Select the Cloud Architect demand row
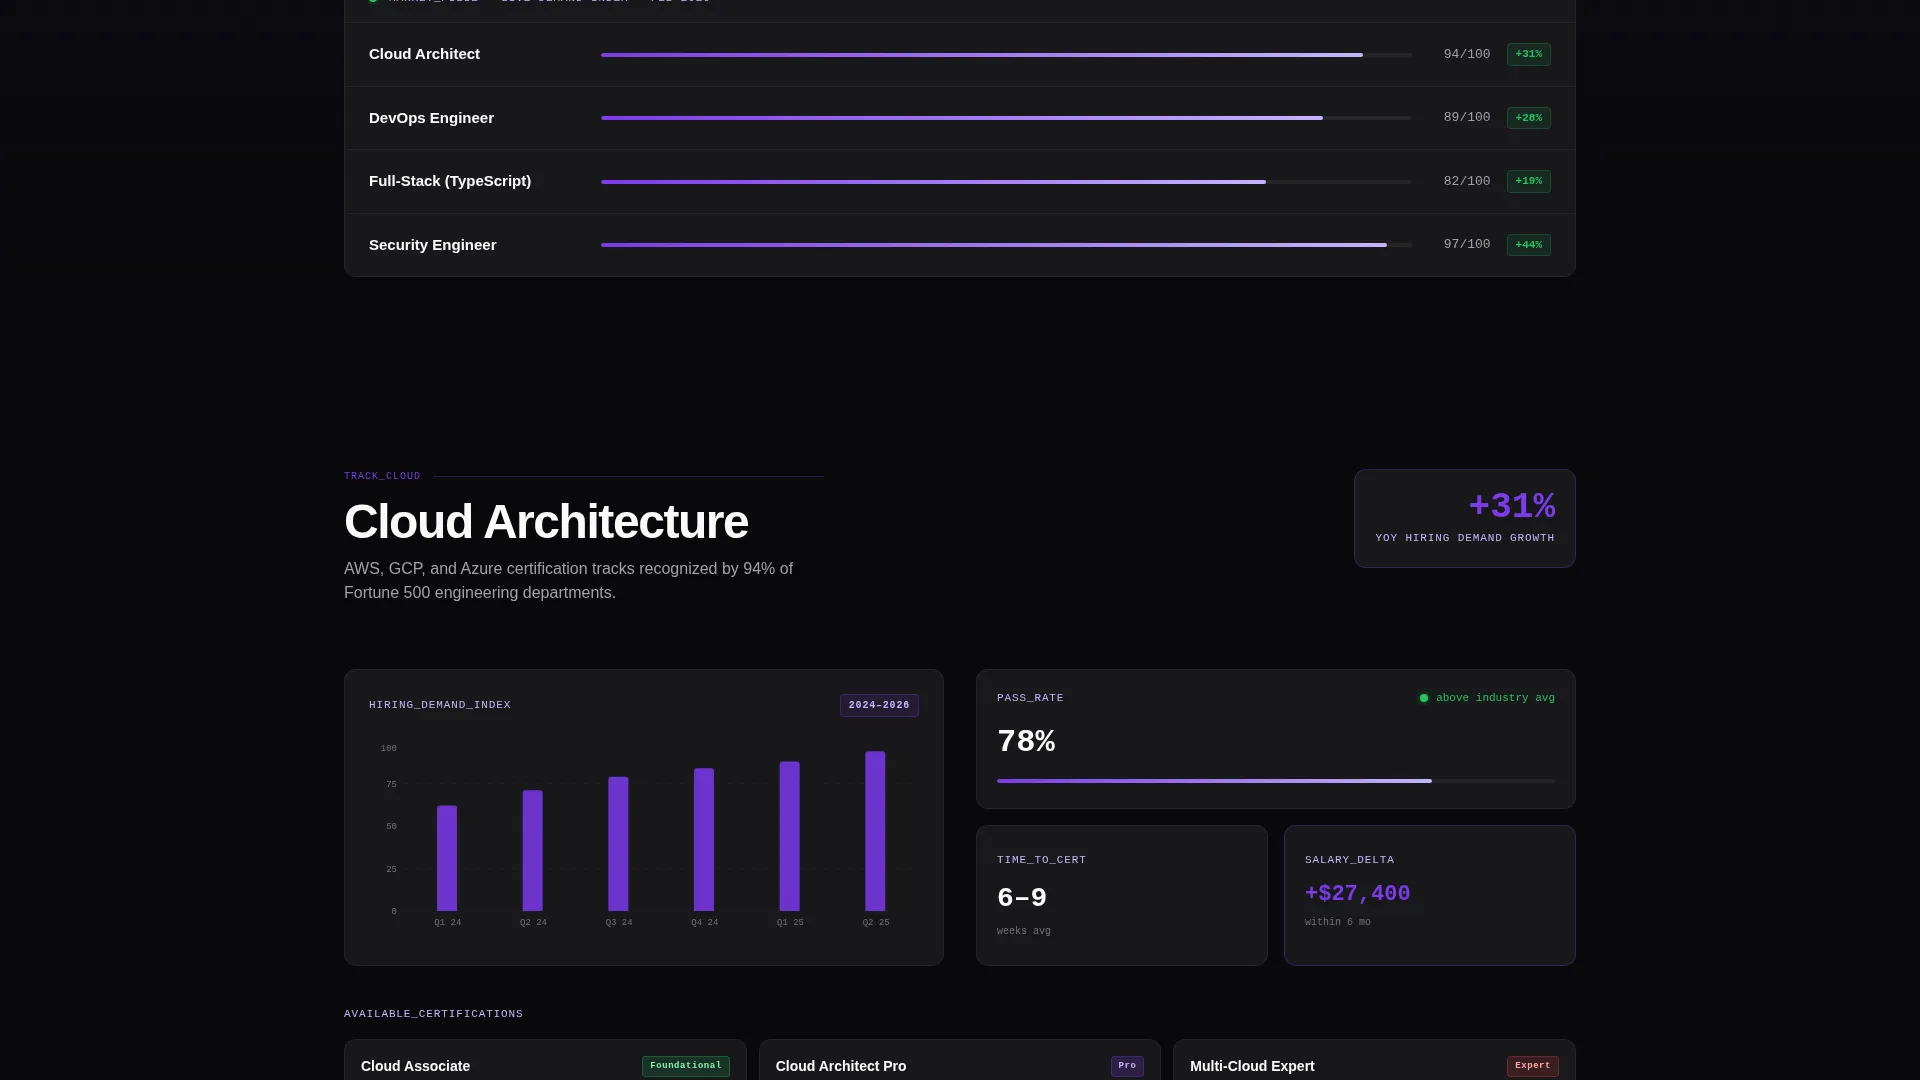This screenshot has width=1920, height=1080. coord(959,54)
